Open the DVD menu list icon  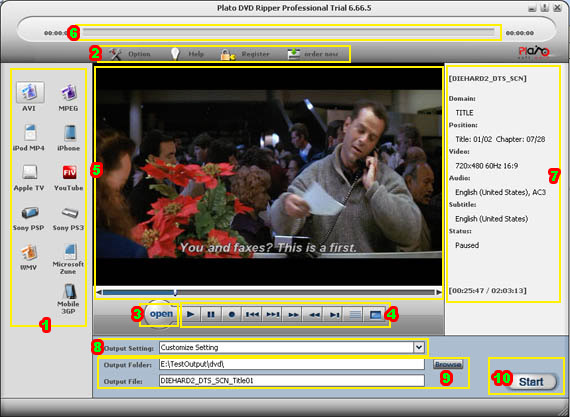click(355, 315)
